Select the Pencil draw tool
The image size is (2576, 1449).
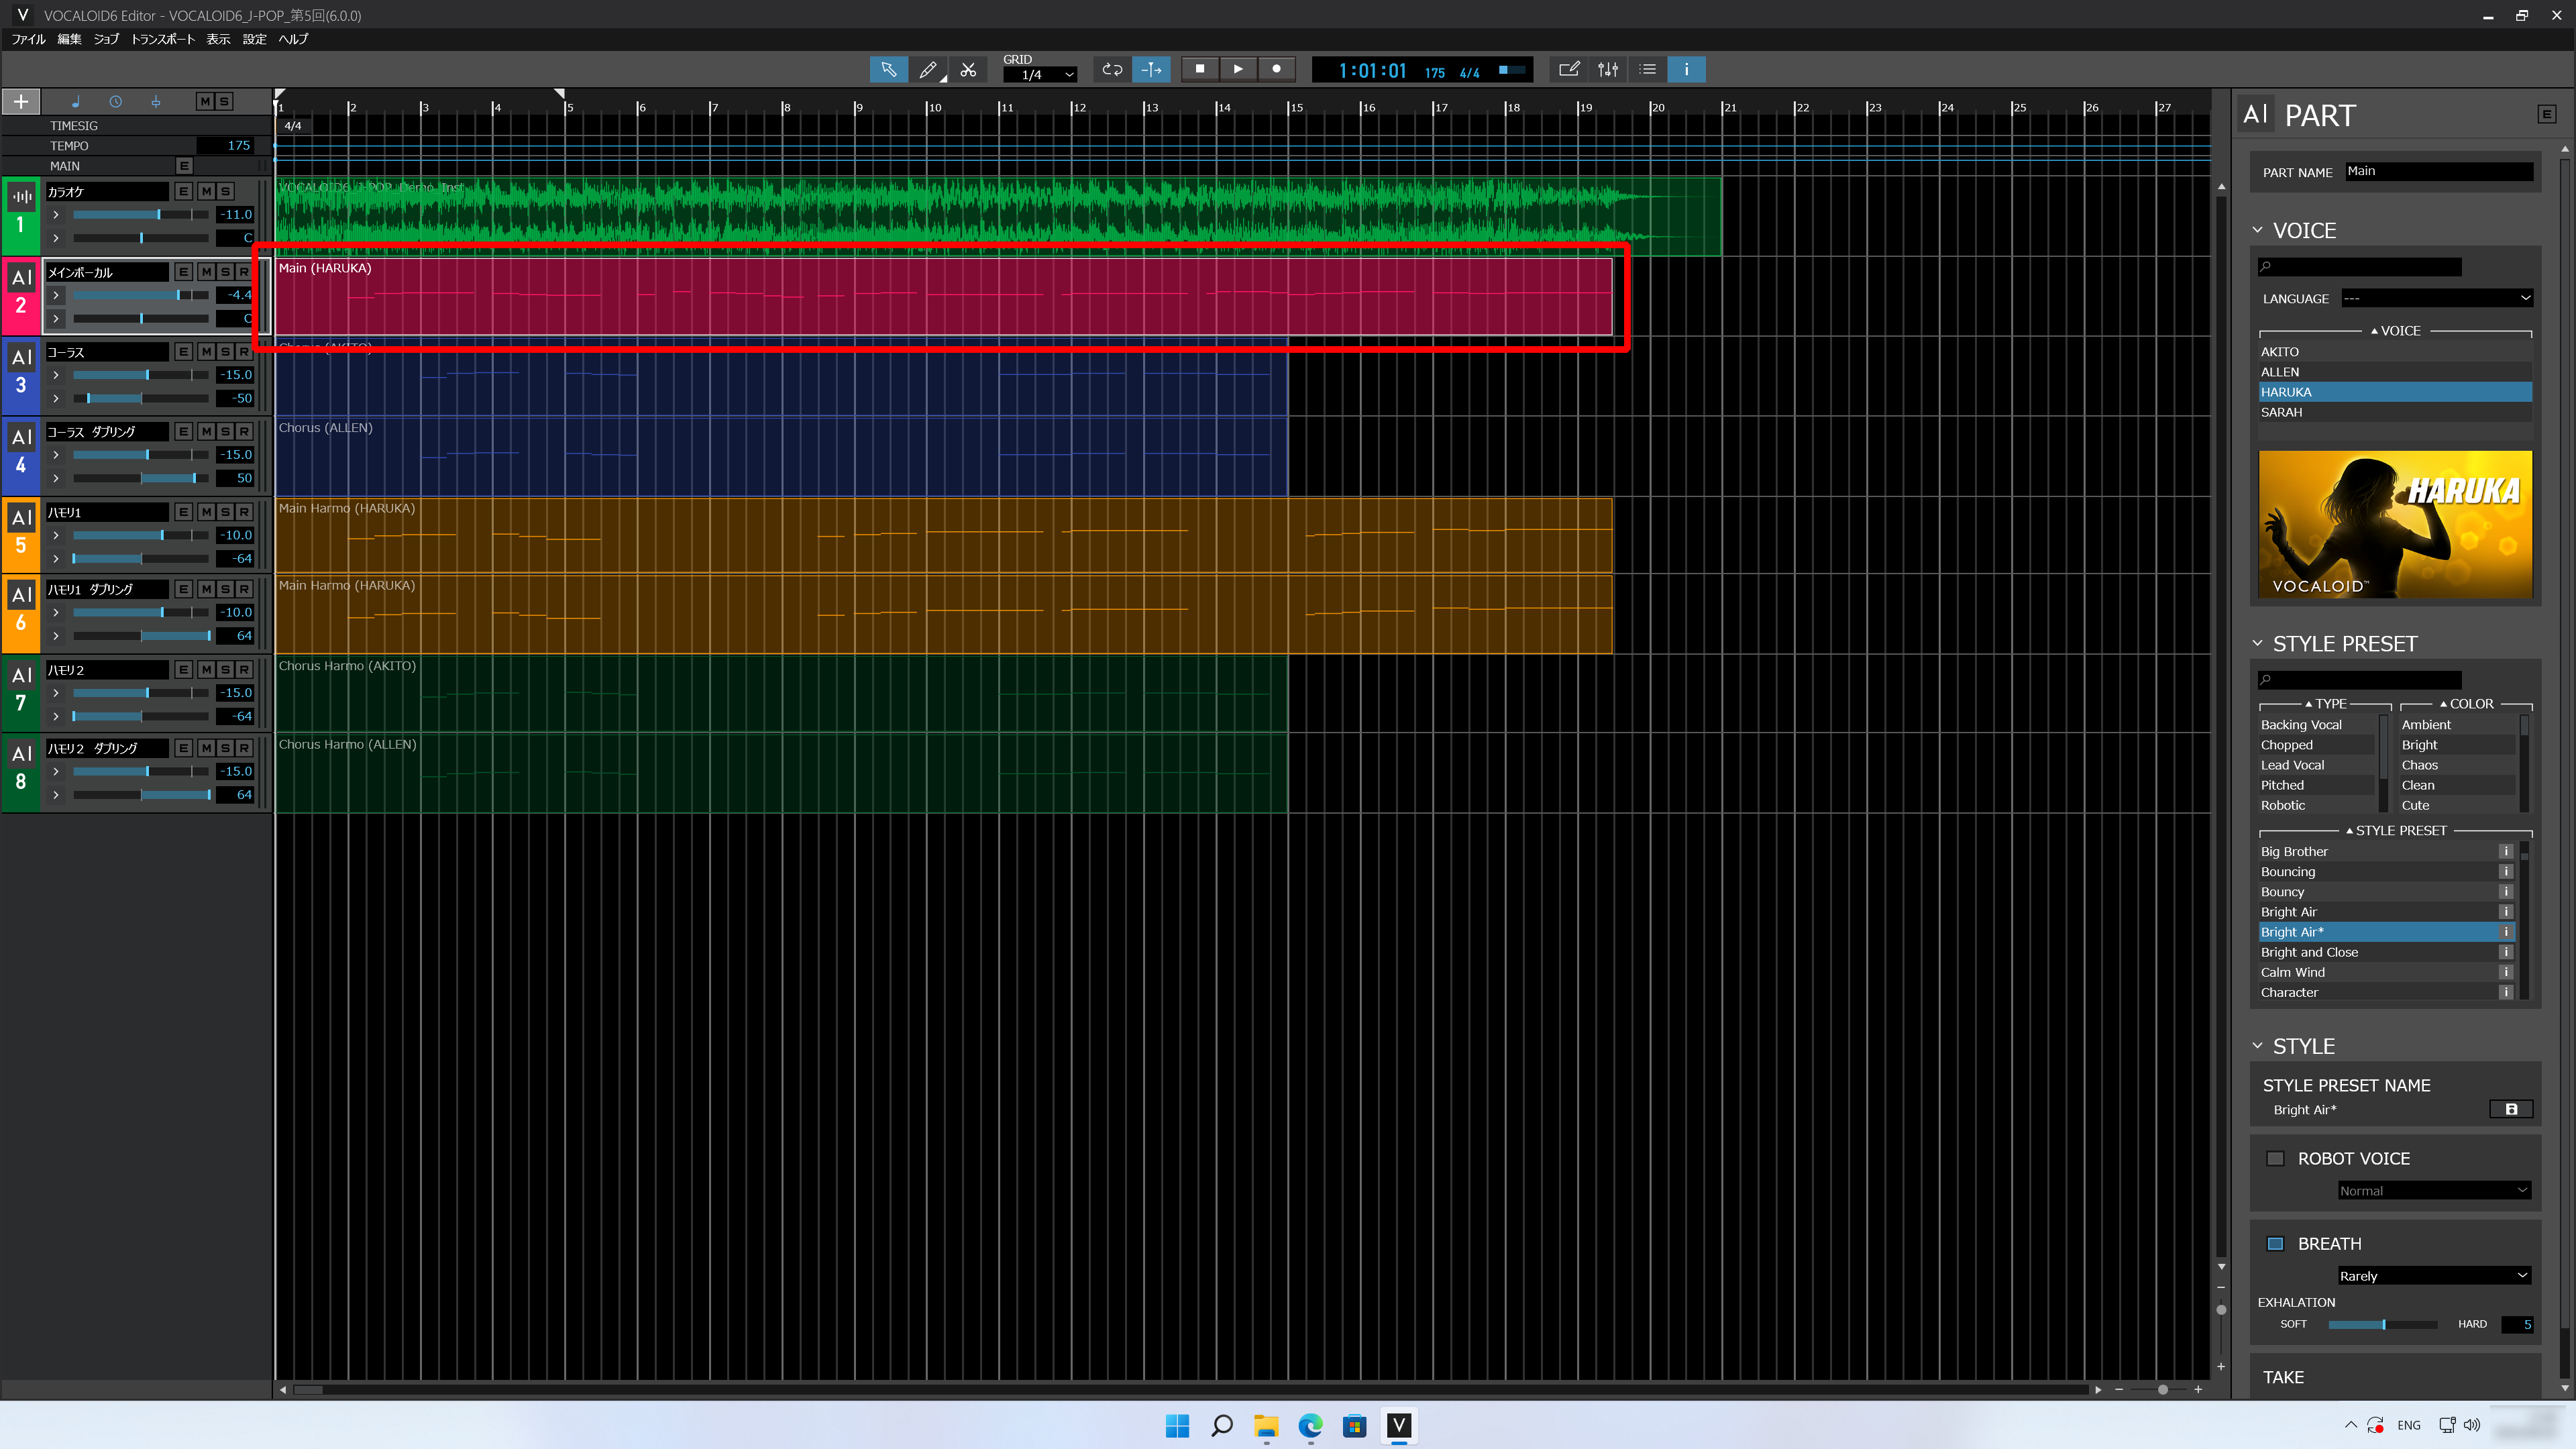[927, 69]
